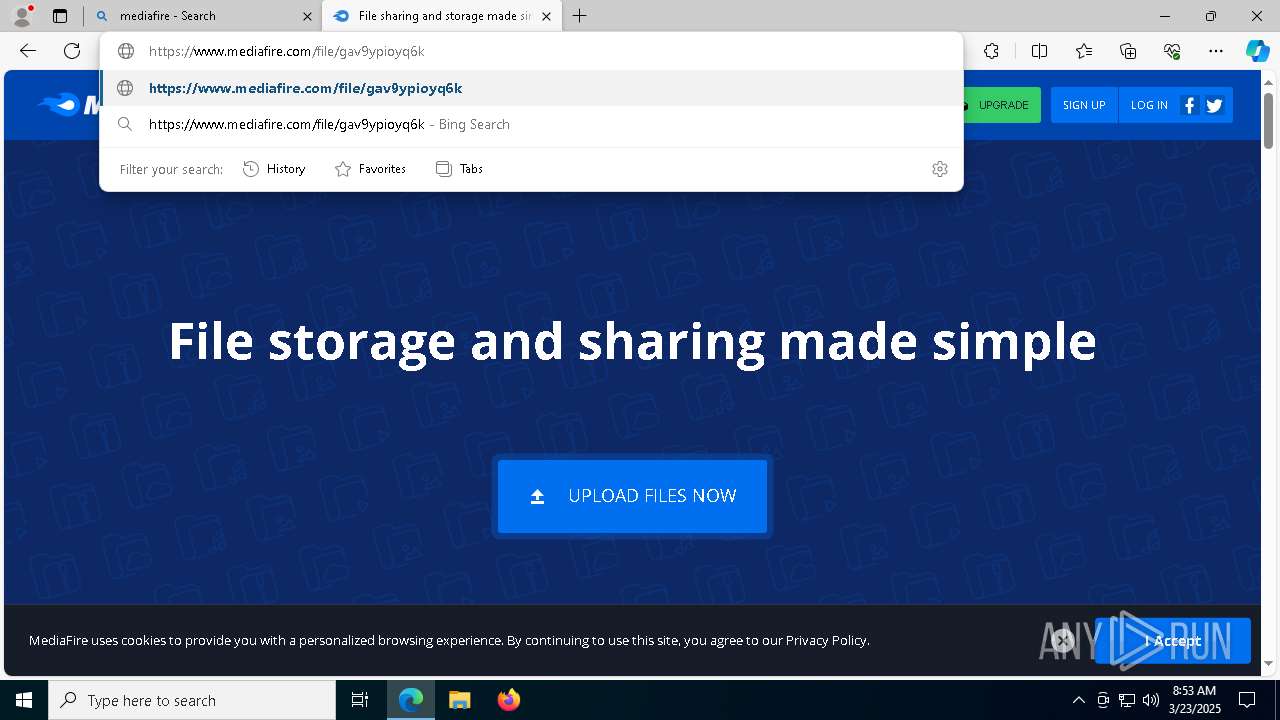Screen dimensions: 1280x720
Task: Open the Copilot sidebar icon
Action: [1257, 51]
